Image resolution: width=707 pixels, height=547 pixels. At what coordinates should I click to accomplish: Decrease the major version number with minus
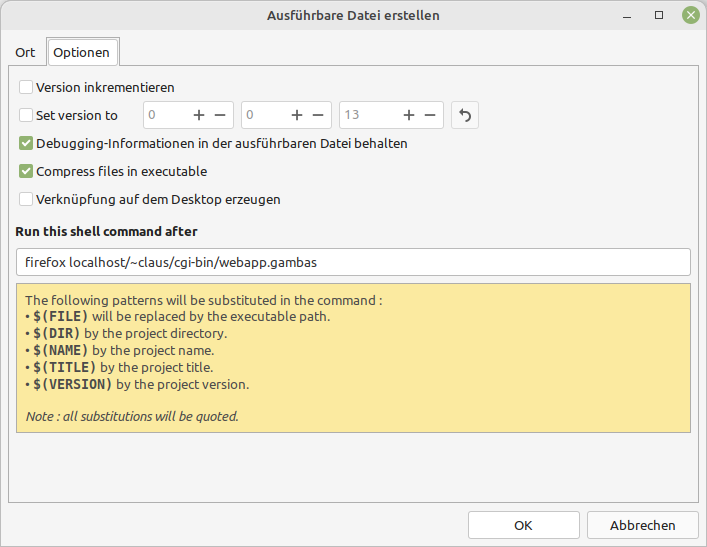[x=221, y=115]
